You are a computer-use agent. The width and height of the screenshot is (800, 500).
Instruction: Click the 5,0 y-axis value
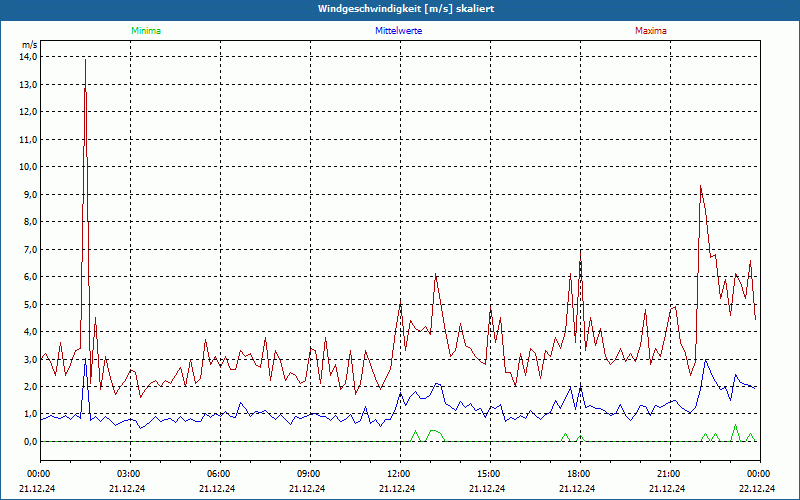click(x=30, y=304)
